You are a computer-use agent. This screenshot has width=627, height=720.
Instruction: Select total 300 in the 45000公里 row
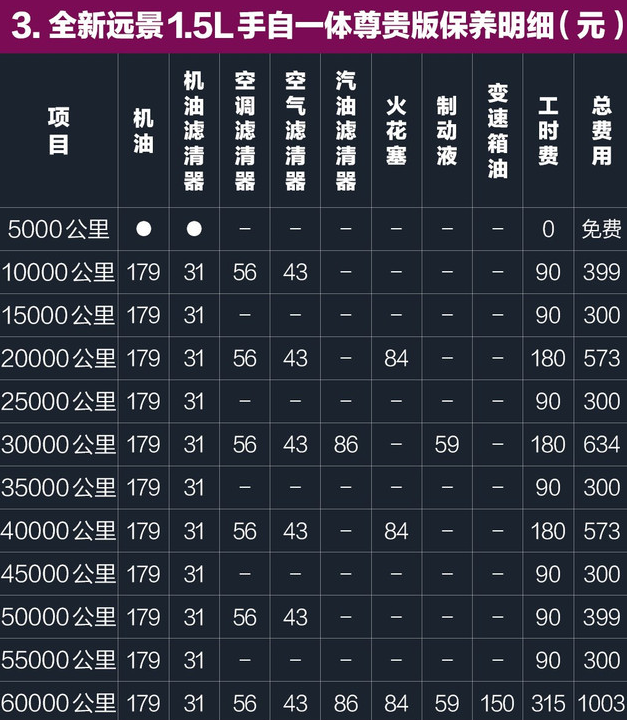[601, 574]
